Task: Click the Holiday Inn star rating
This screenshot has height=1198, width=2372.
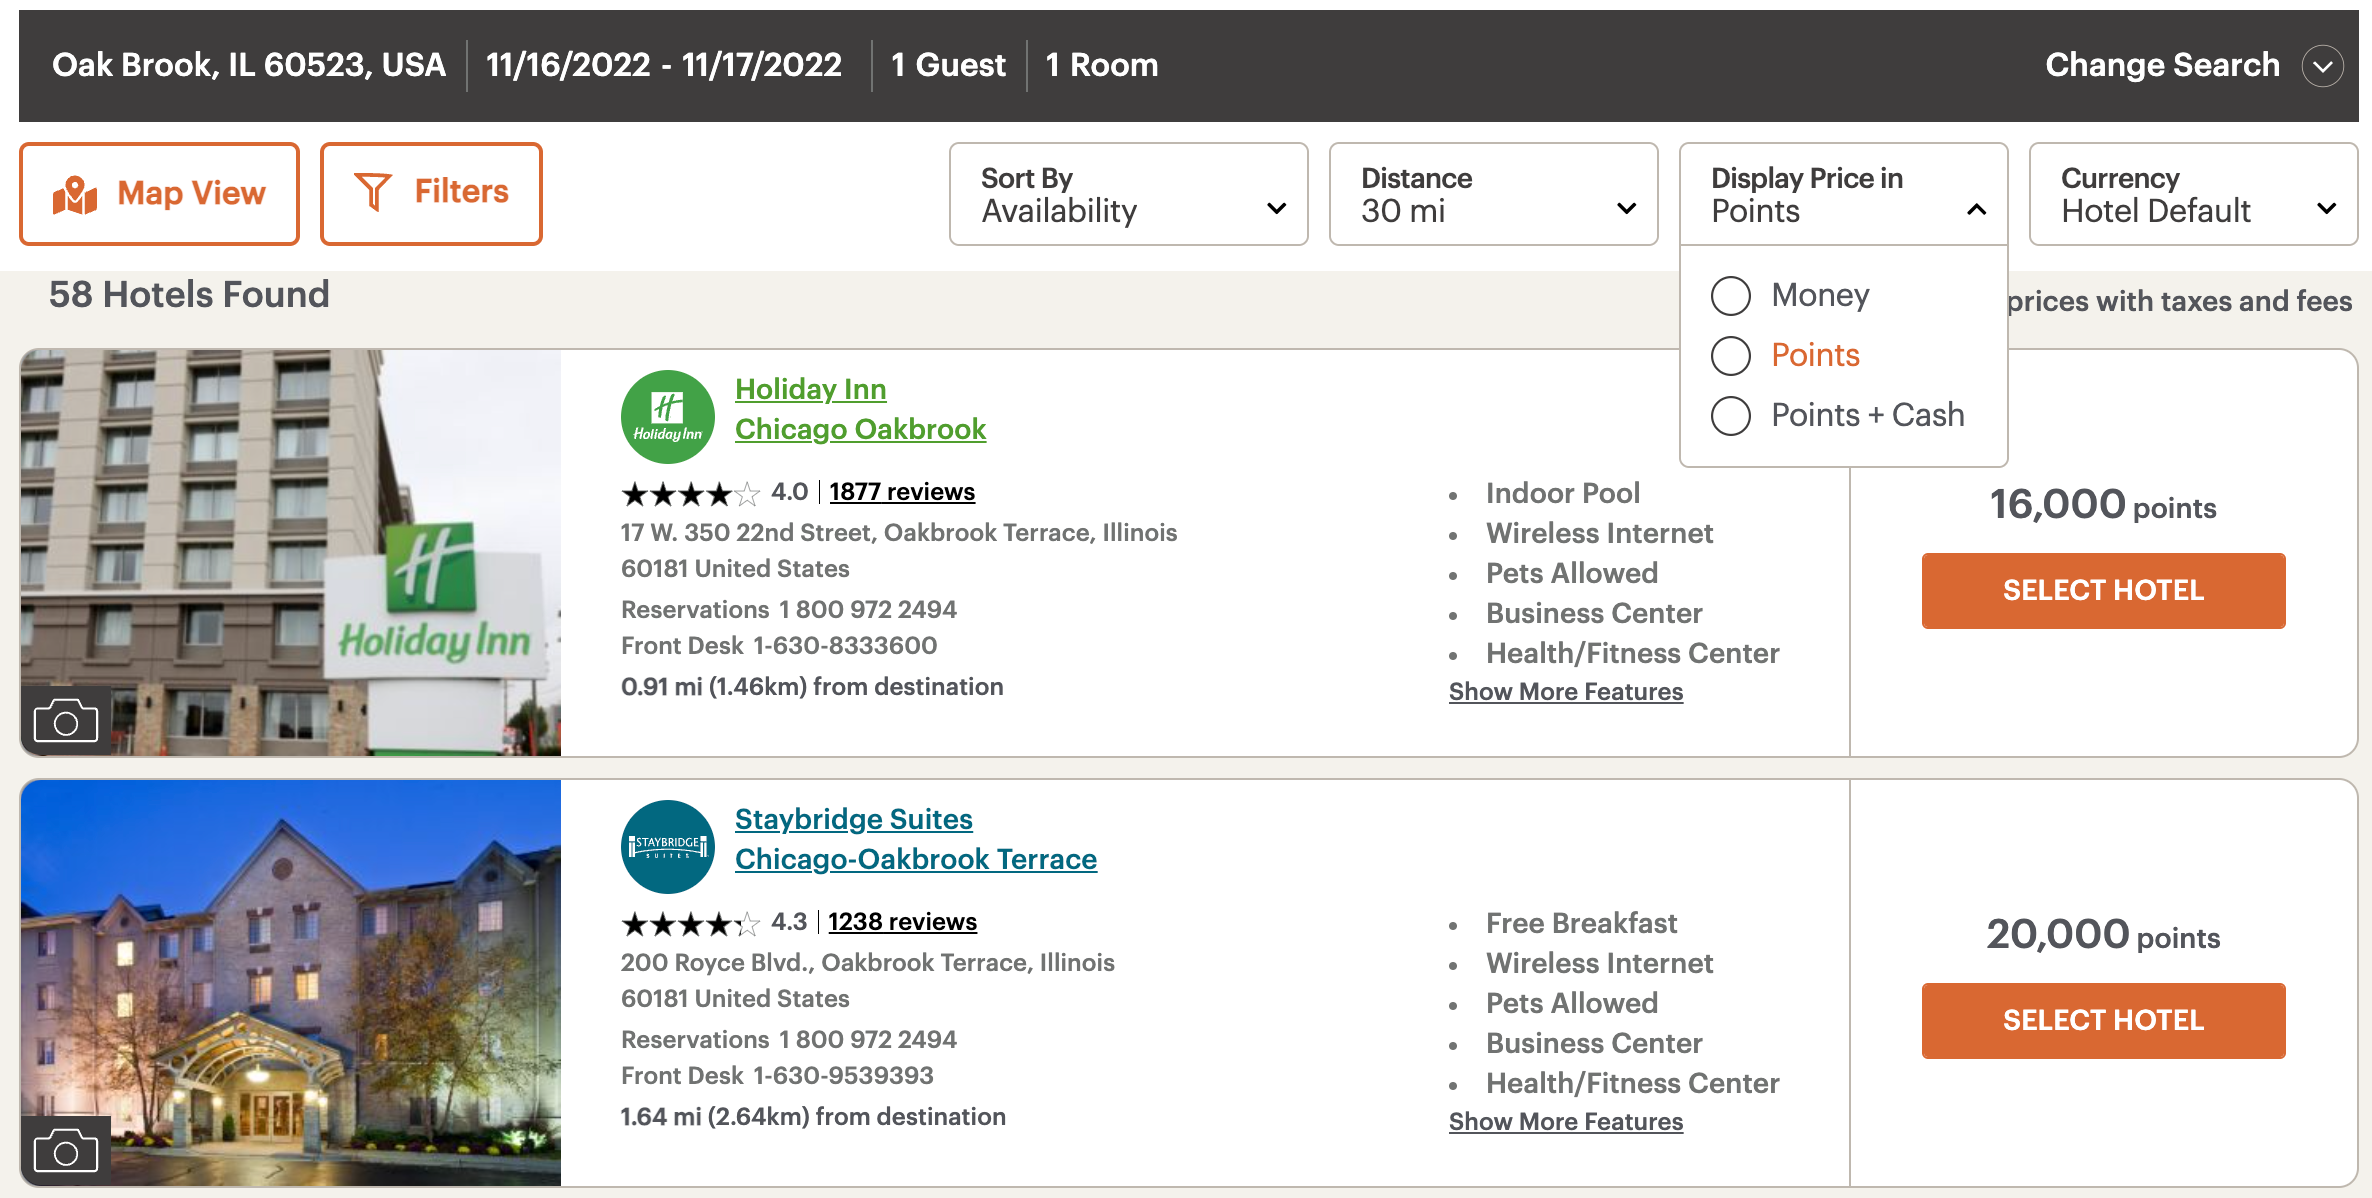Action: click(x=688, y=493)
